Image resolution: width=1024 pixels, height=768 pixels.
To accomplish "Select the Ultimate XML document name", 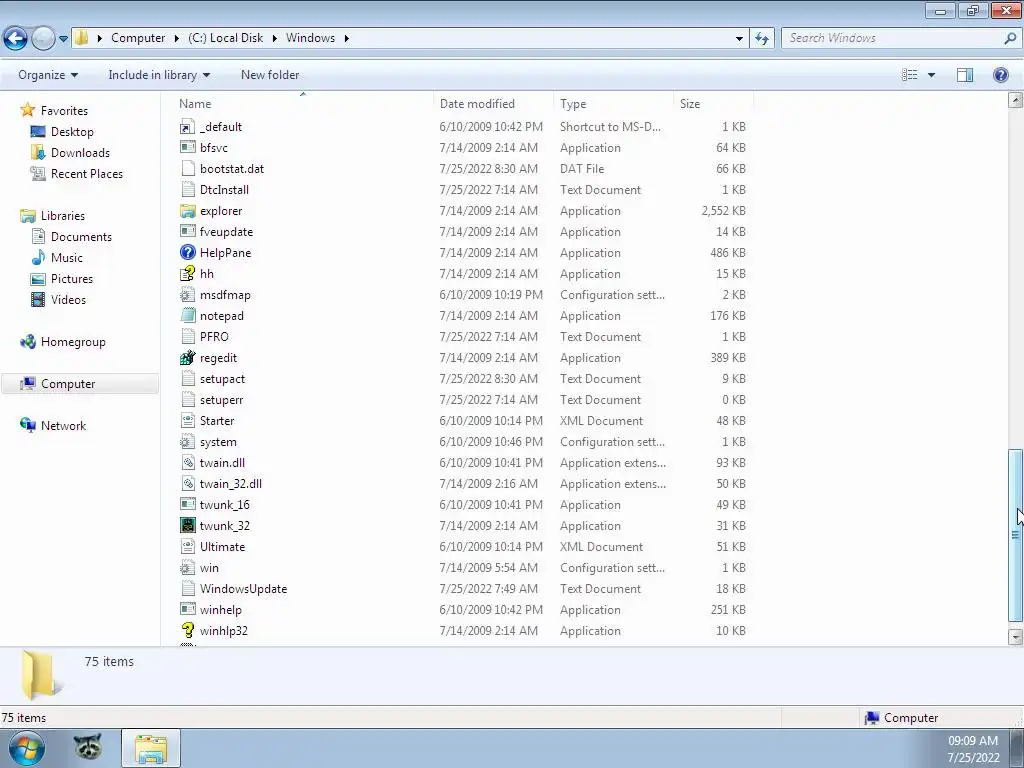I will pos(222,547).
